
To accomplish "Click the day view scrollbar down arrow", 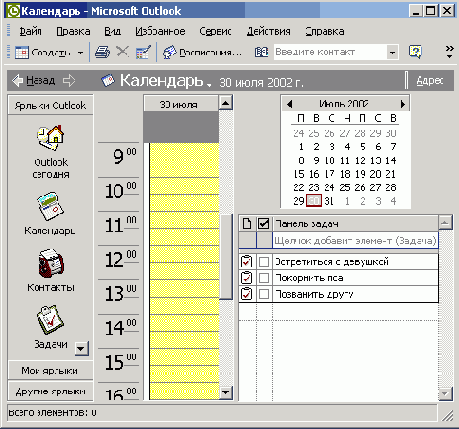I will click(226, 393).
